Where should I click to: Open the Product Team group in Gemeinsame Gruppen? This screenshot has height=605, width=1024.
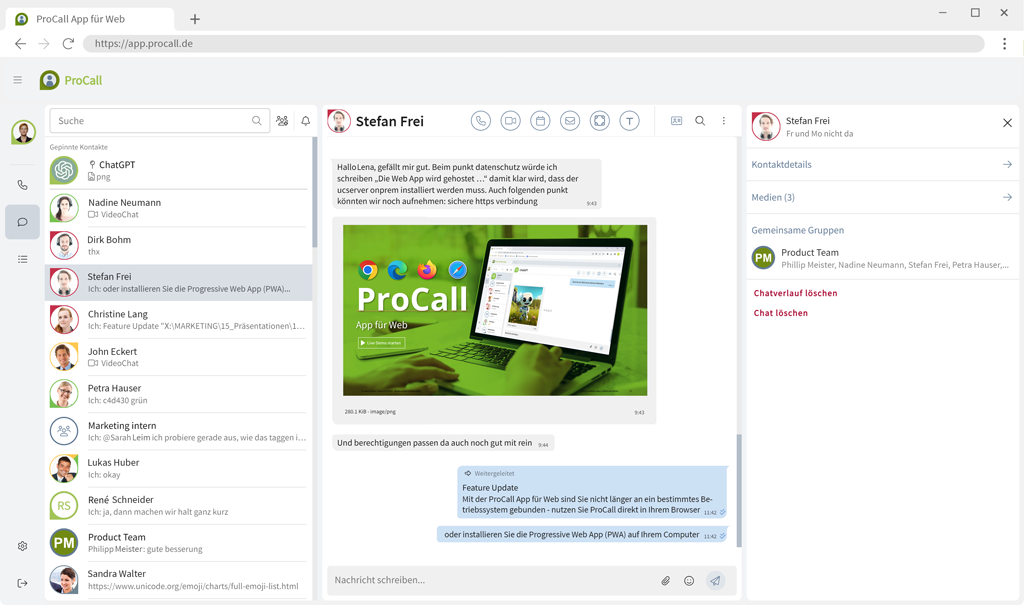point(882,258)
